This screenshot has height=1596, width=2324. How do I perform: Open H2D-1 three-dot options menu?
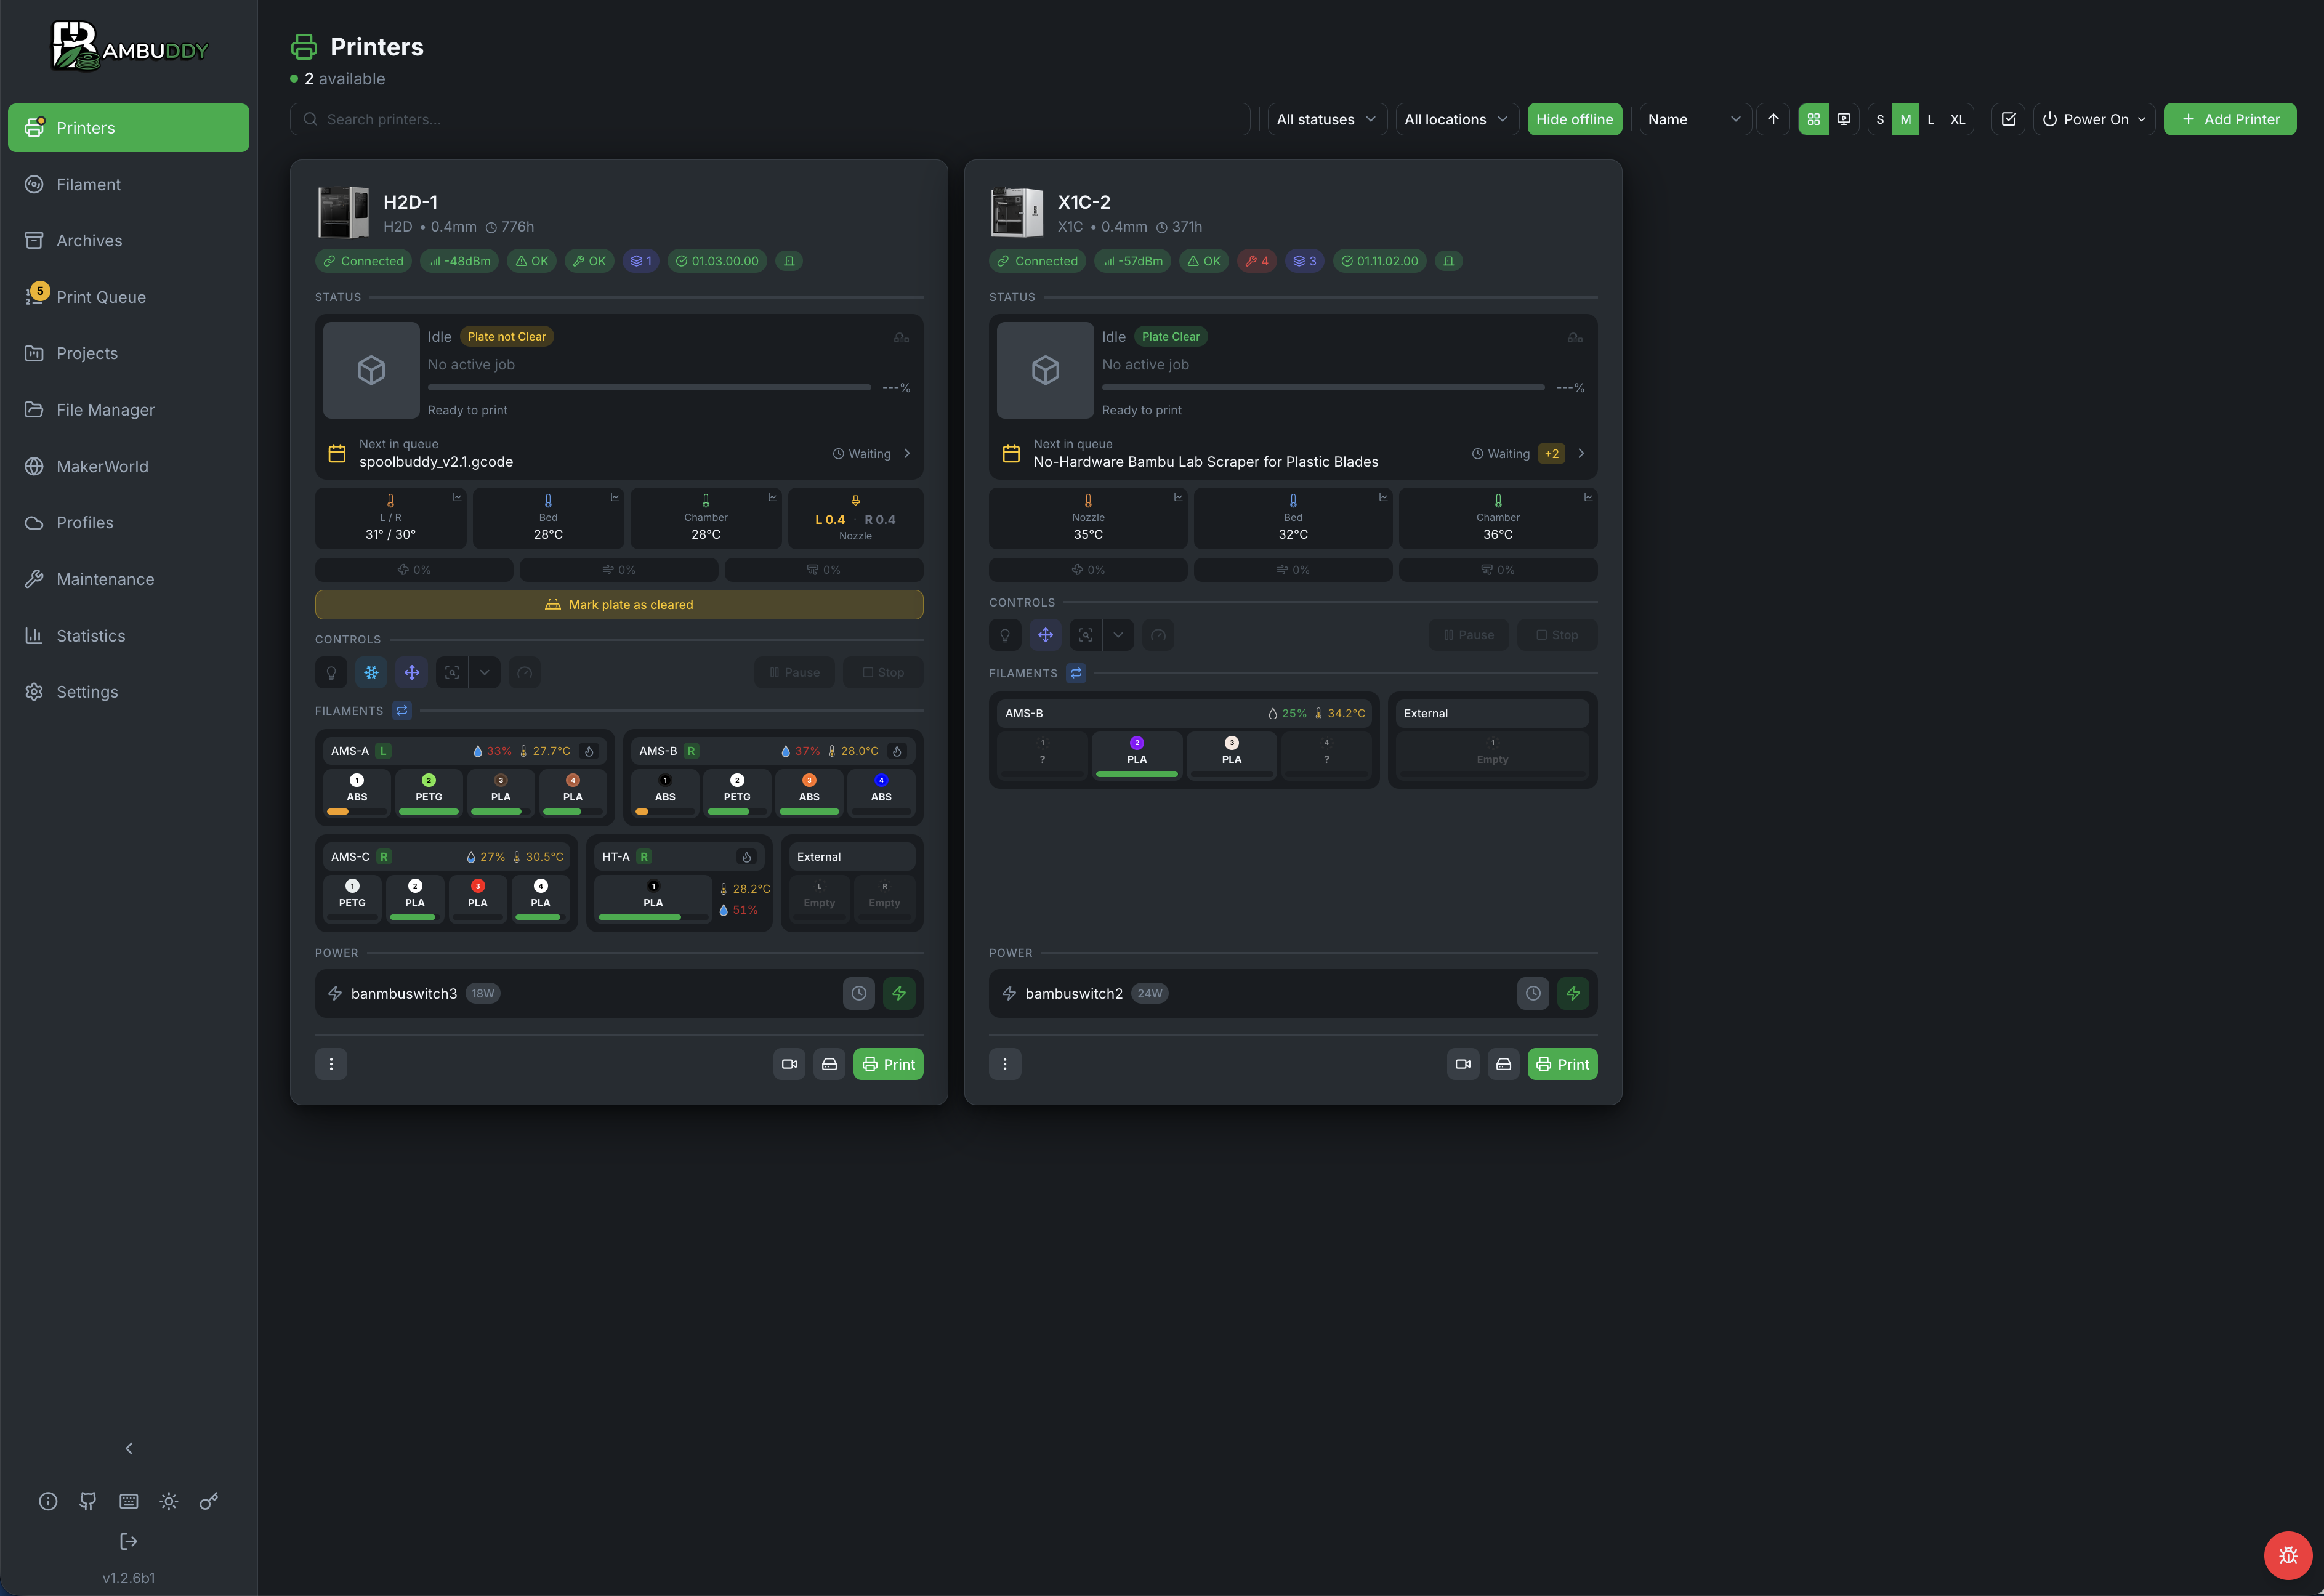(331, 1064)
